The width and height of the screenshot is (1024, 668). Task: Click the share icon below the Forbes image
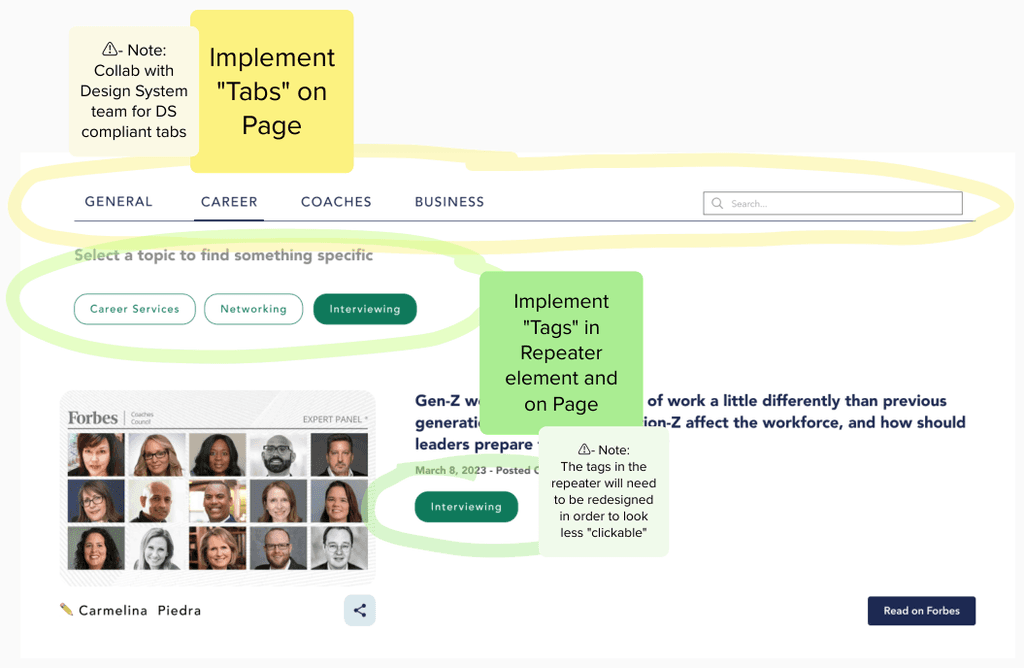coord(360,610)
